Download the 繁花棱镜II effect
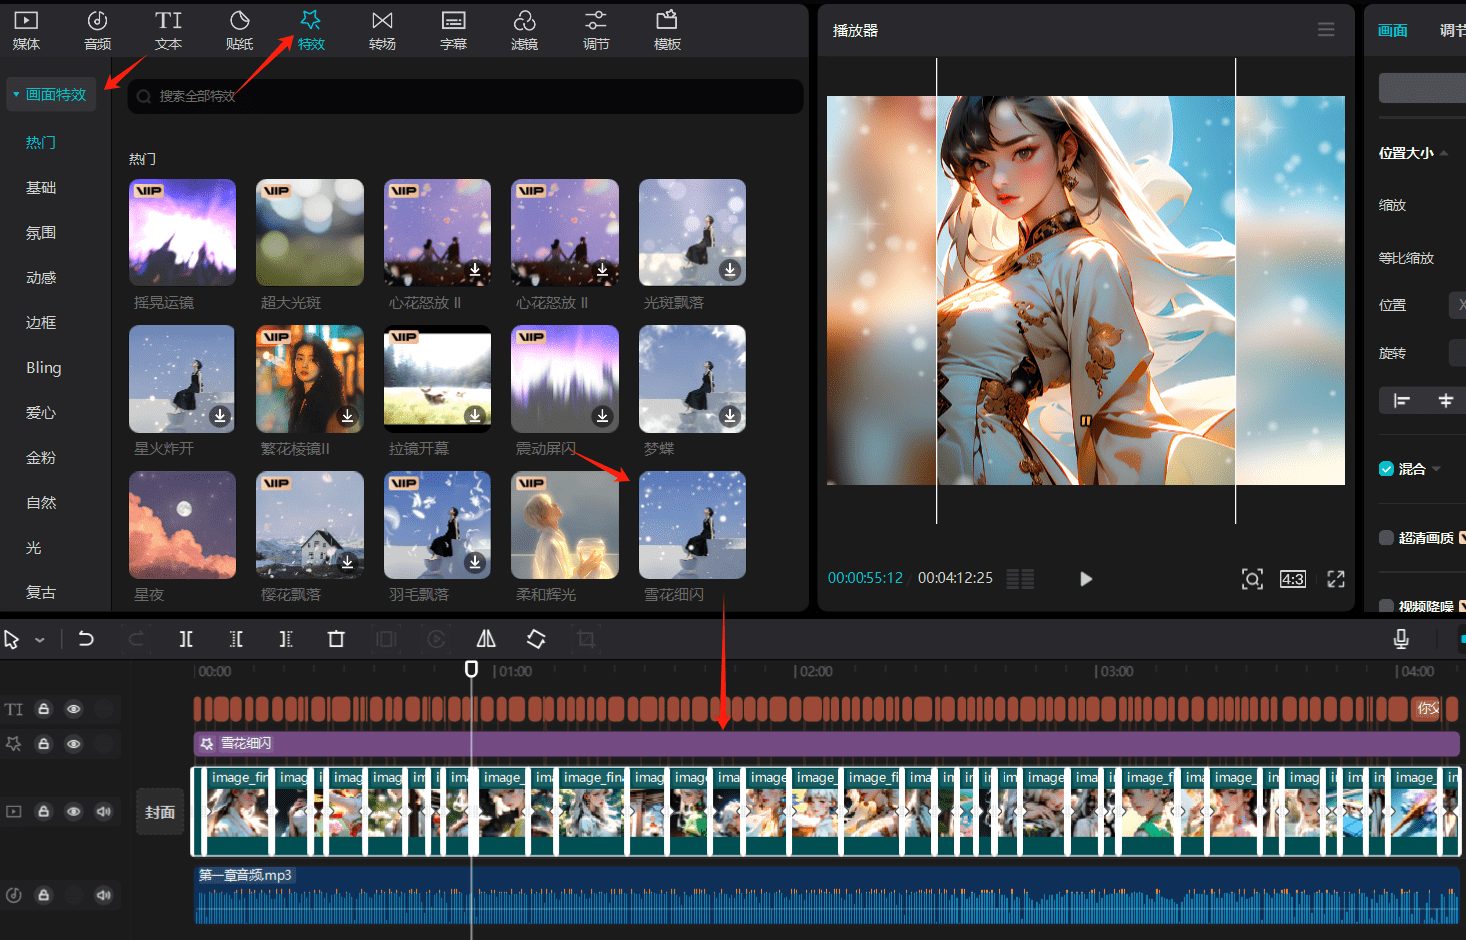The image size is (1466, 940). click(347, 416)
